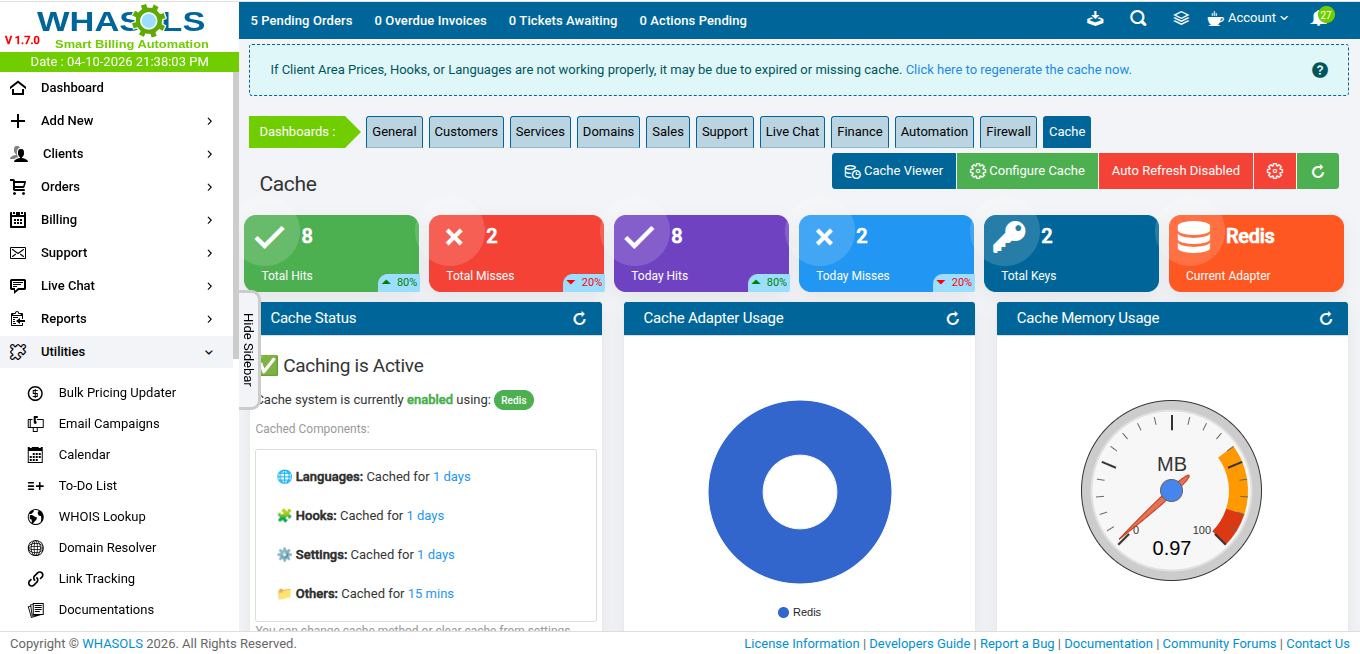Screen dimensions: 1360x654
Task: Open the Cache Viewer button
Action: point(893,171)
